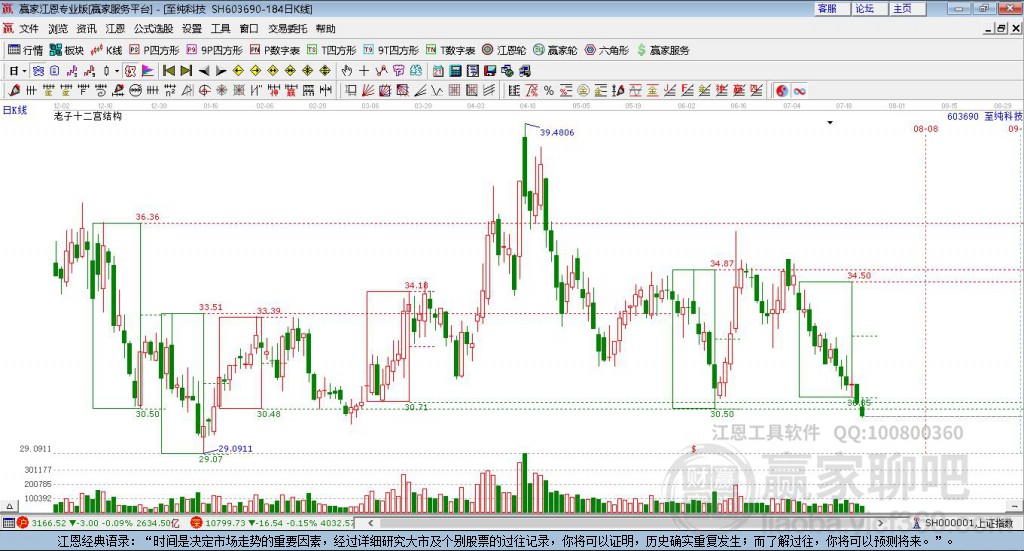
Task: Click the yin-yang symbol icon
Action: (782, 91)
